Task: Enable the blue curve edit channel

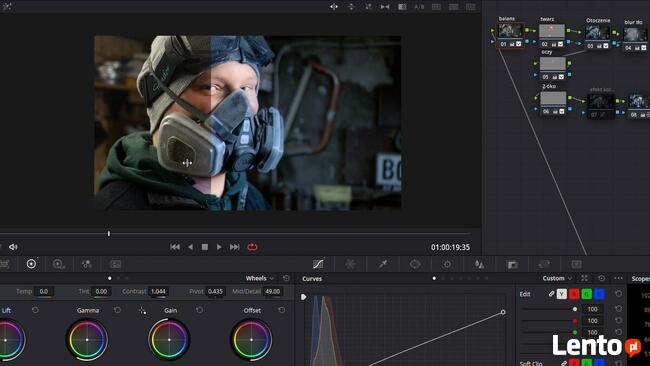Action: (599, 294)
